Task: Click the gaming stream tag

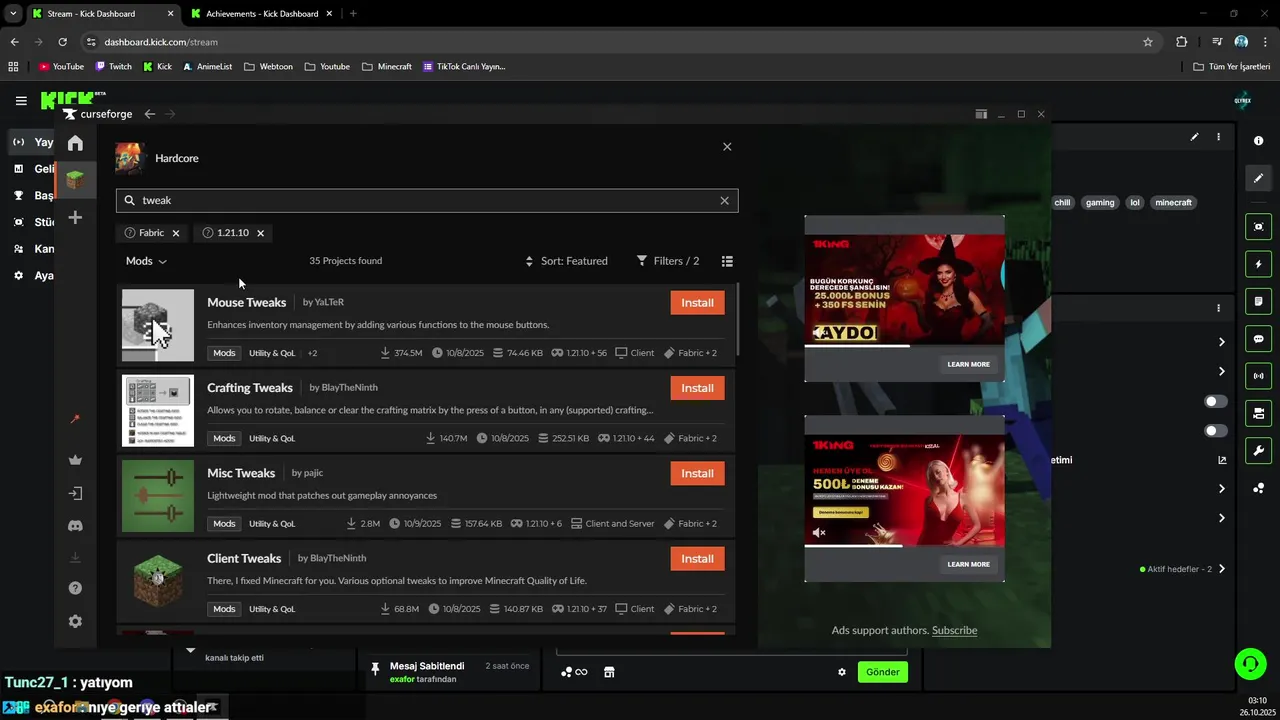Action: point(1100,202)
